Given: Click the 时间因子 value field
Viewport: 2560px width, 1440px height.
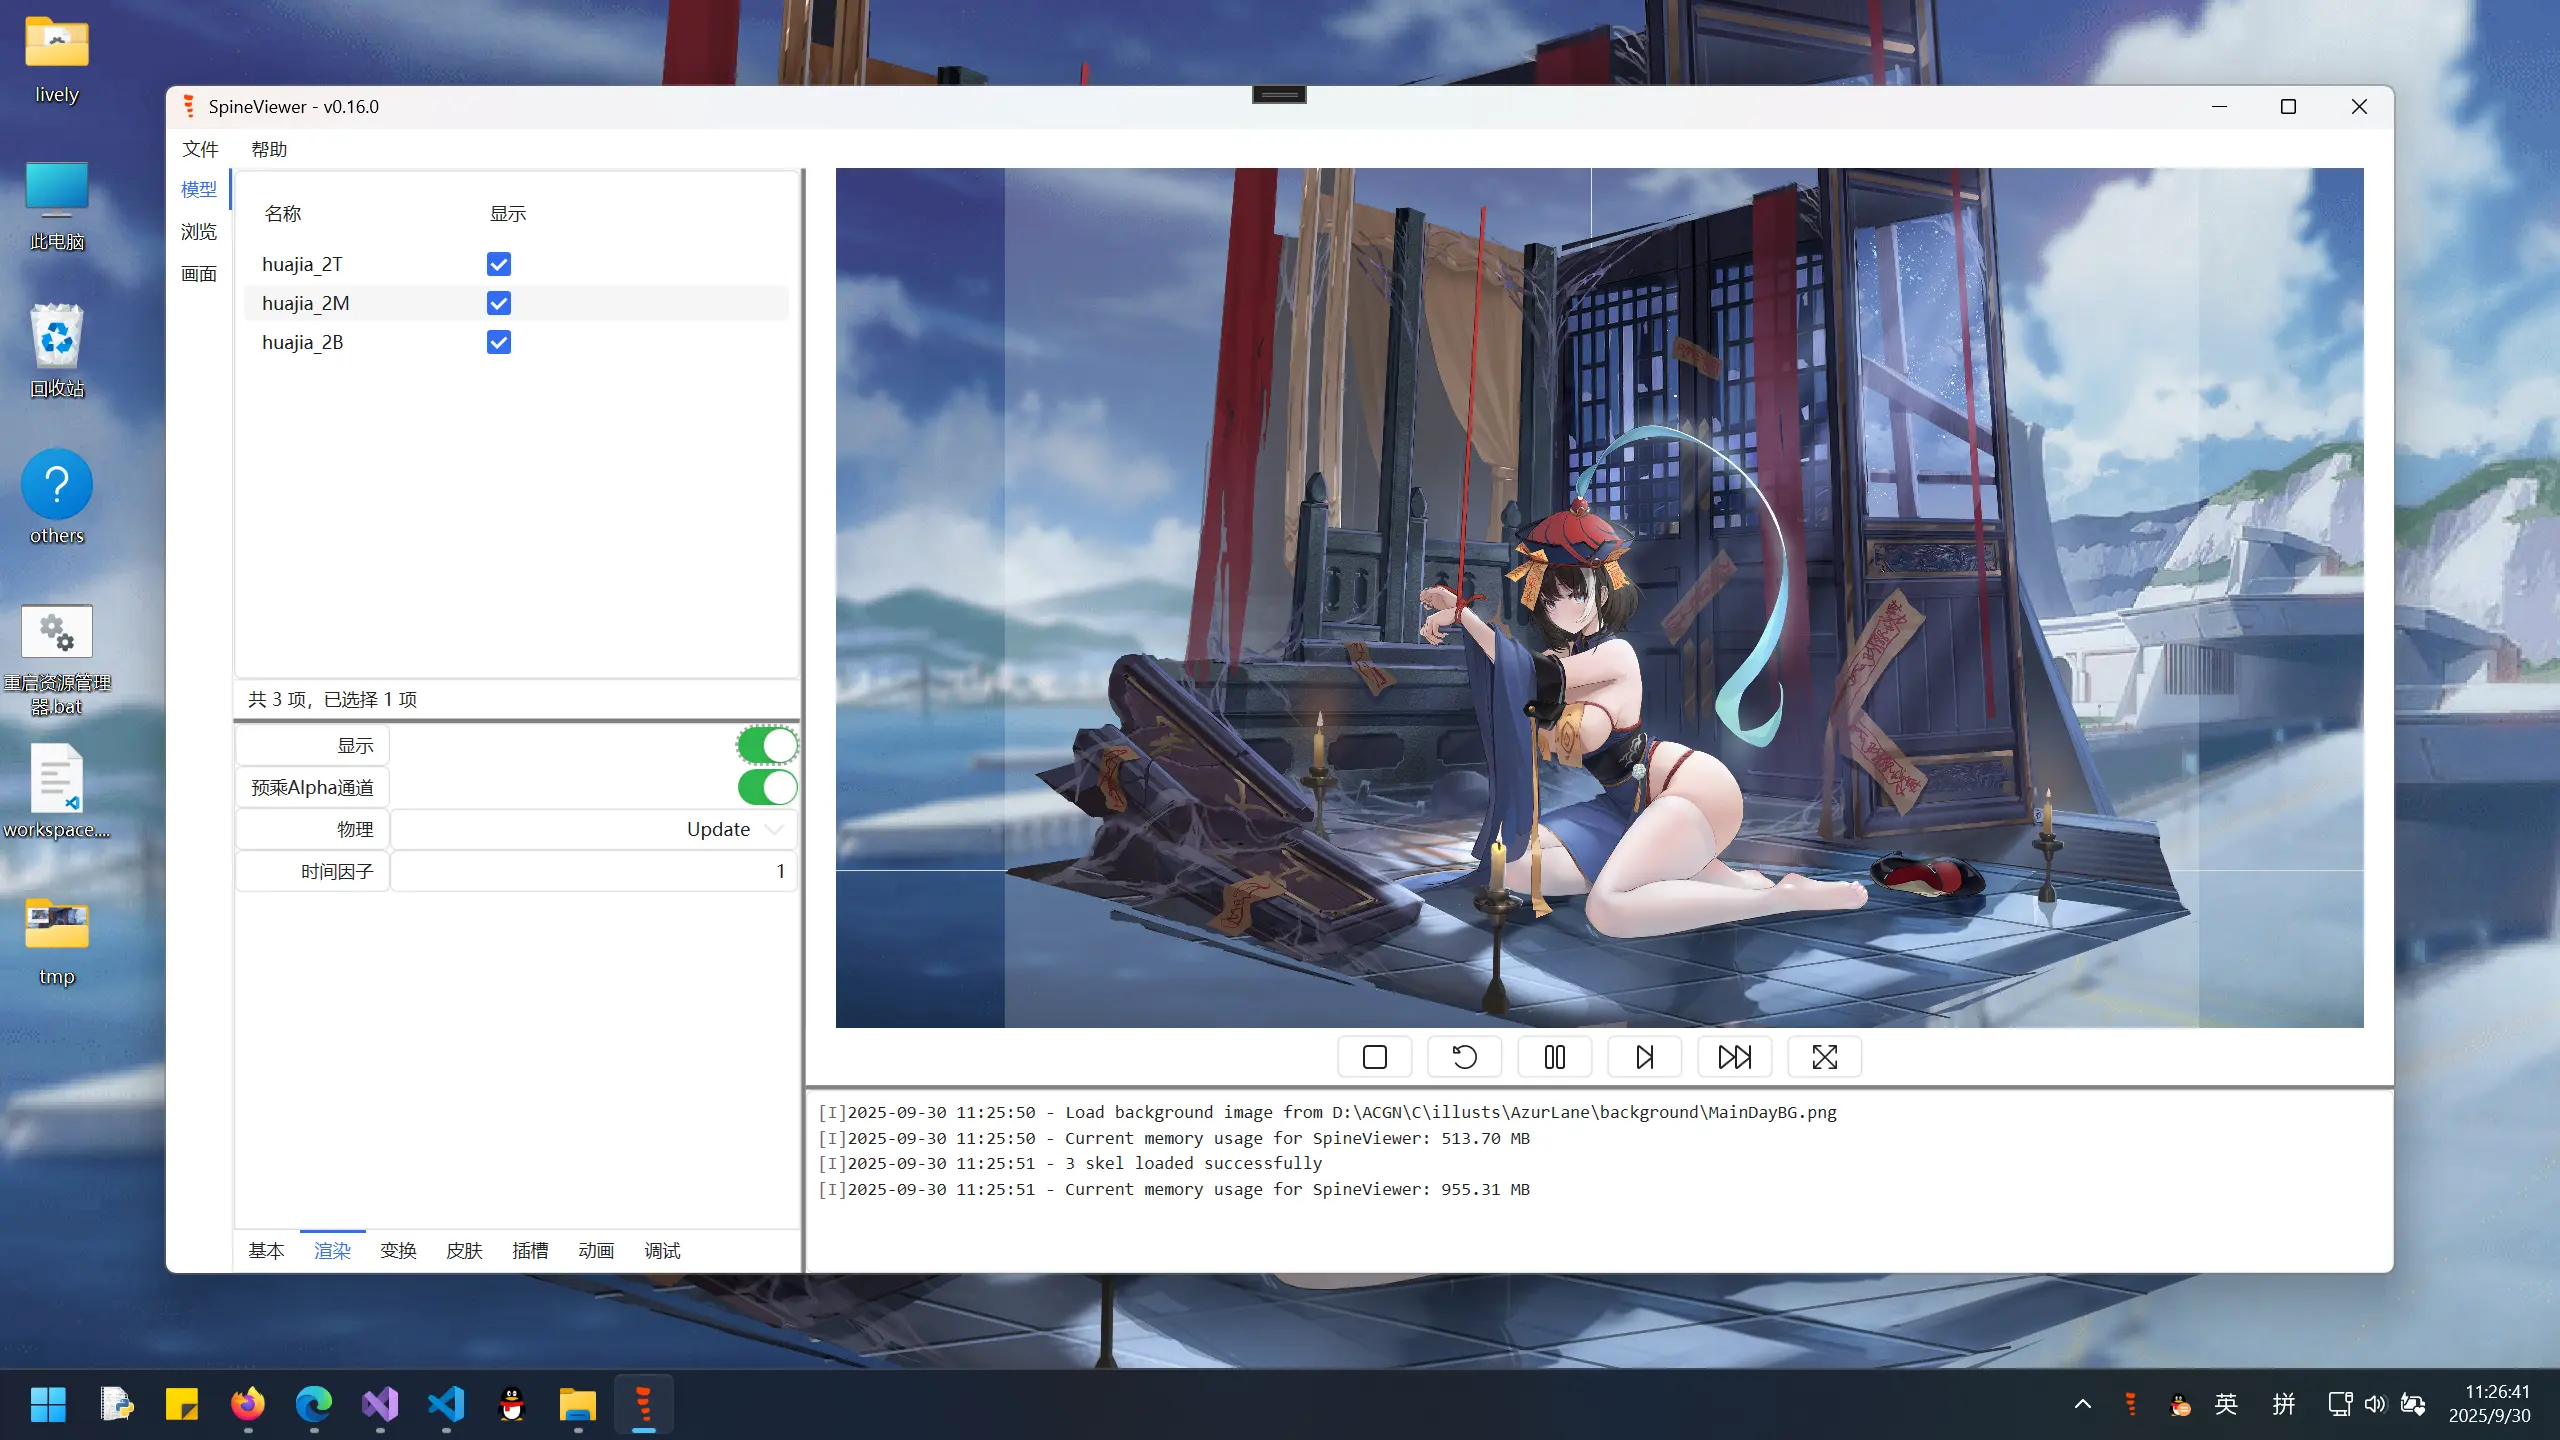Looking at the screenshot, I should pos(594,871).
